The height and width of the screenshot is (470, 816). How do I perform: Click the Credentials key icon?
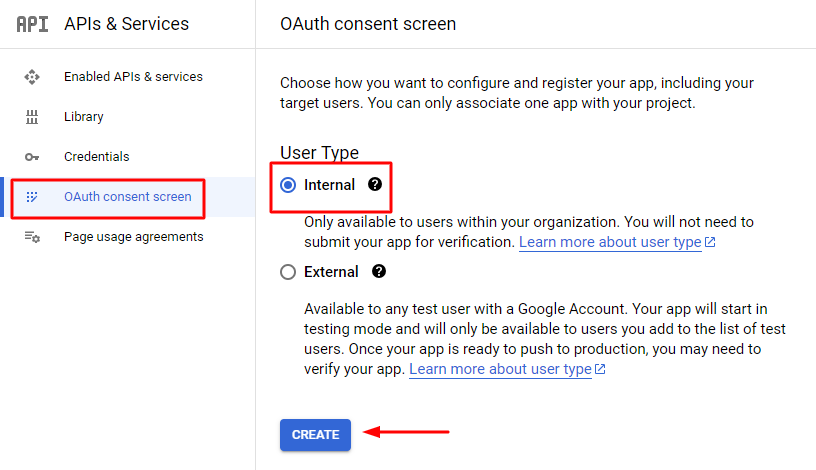[x=32, y=157]
